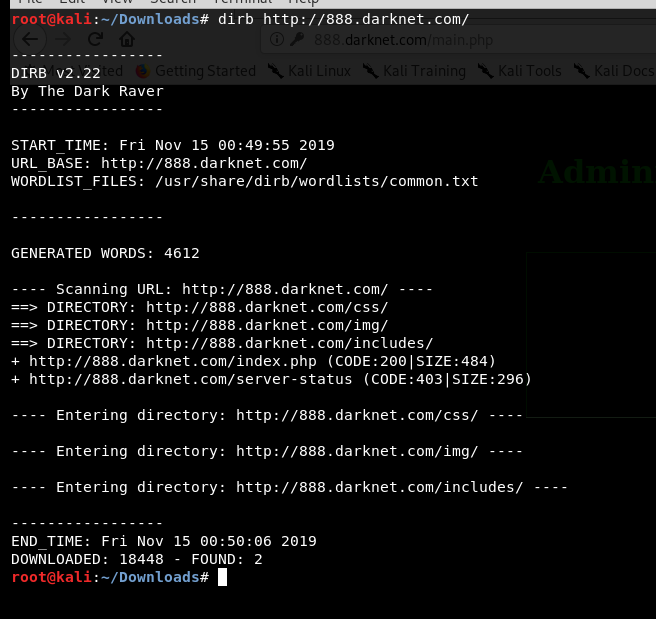Open the Kali Tools bookmark
This screenshot has width=656, height=619.
[x=520, y=71]
